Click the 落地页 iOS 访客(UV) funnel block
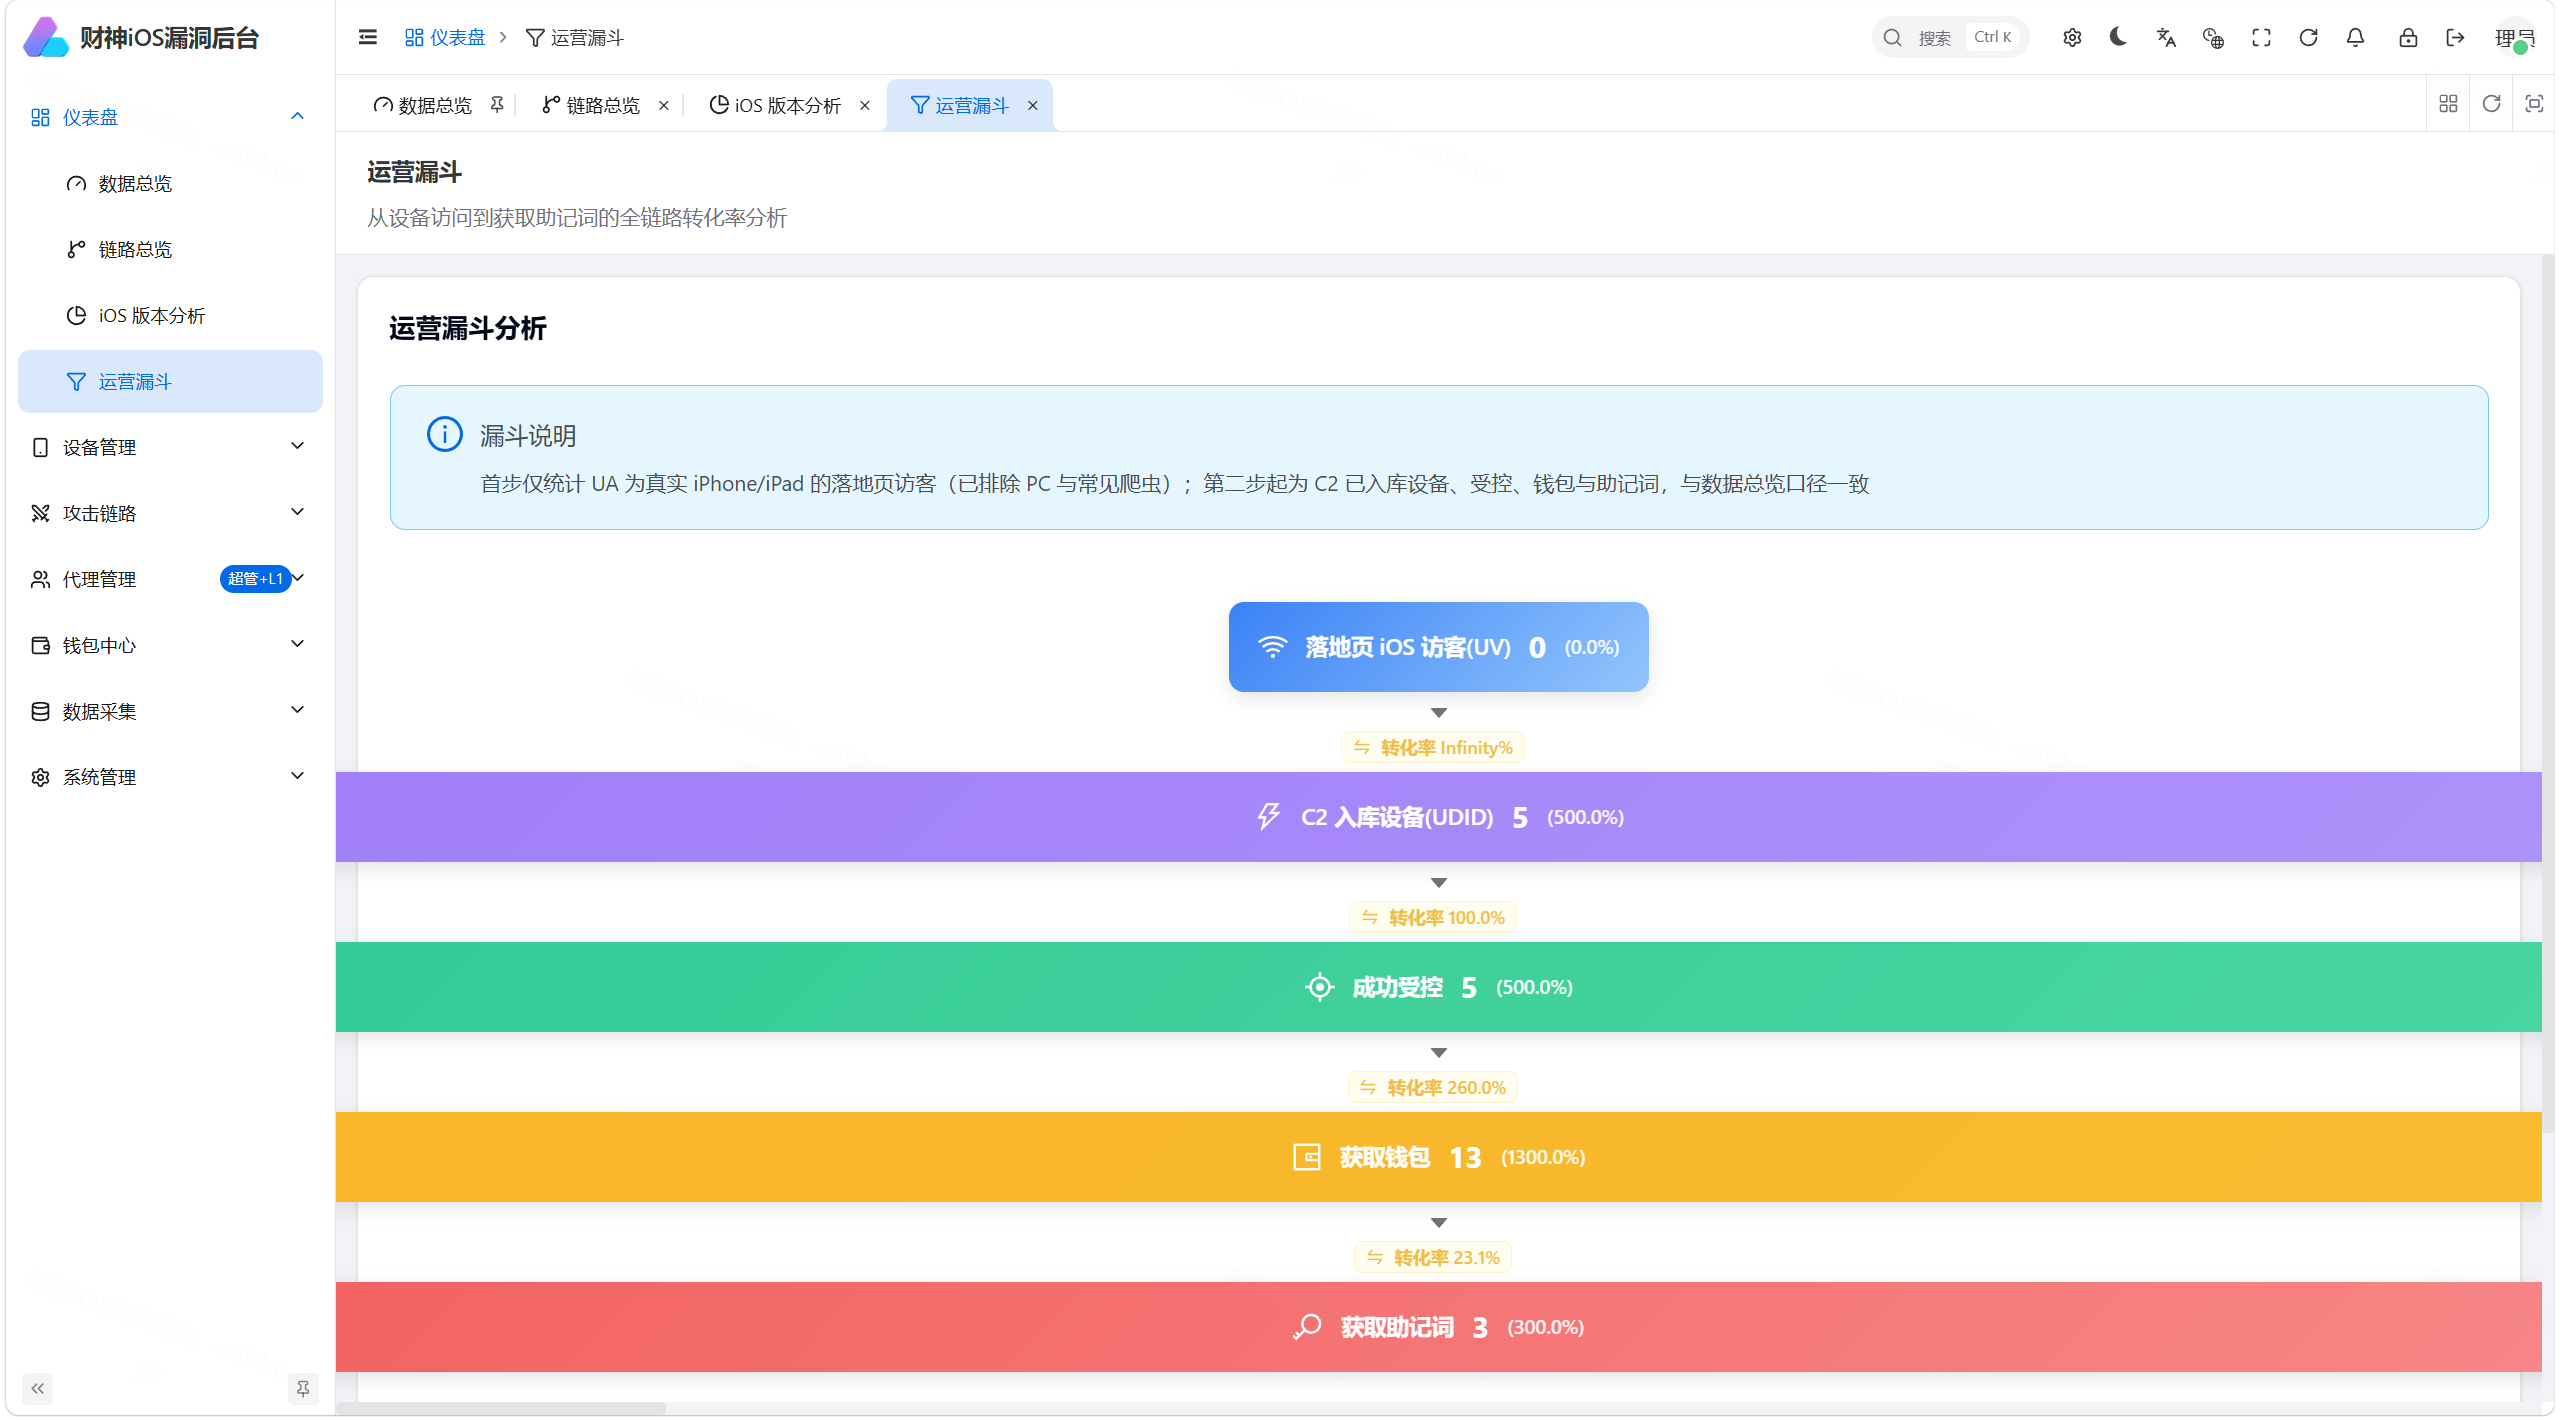The image size is (2560, 1420). [x=1438, y=647]
